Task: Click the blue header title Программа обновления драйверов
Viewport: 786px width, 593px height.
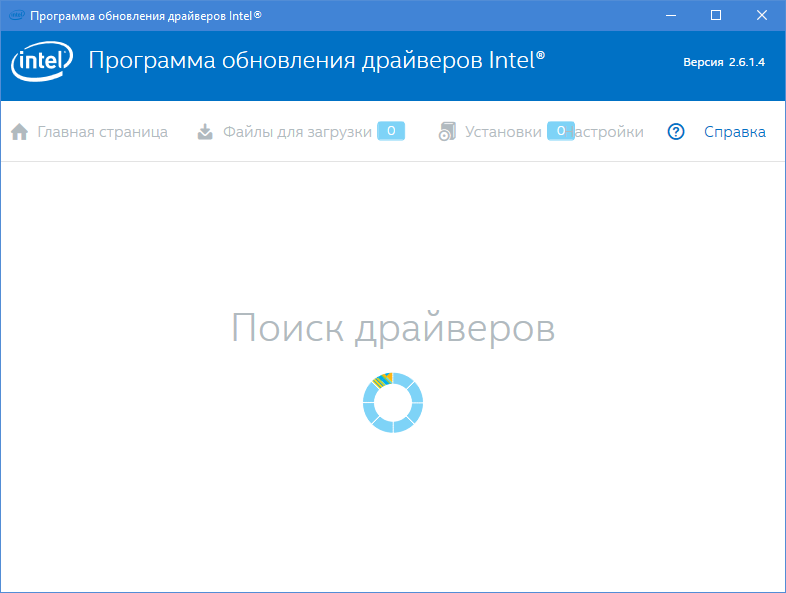Action: pos(317,61)
